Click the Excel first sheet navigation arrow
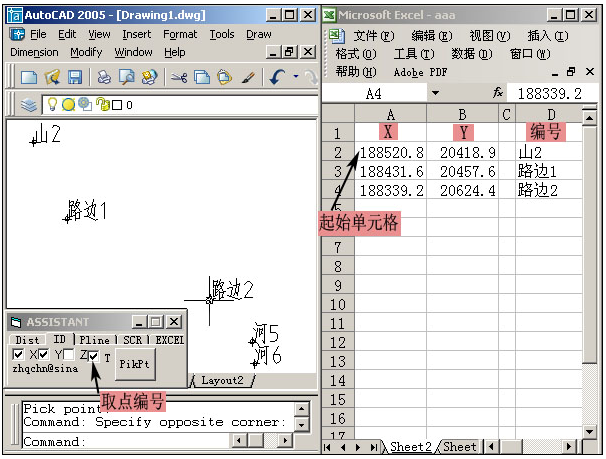 (328, 447)
